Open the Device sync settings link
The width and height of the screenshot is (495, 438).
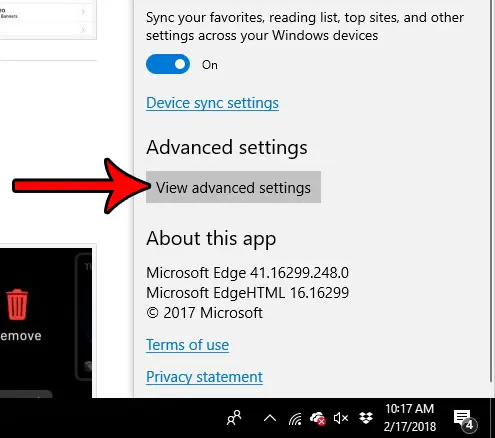click(212, 103)
